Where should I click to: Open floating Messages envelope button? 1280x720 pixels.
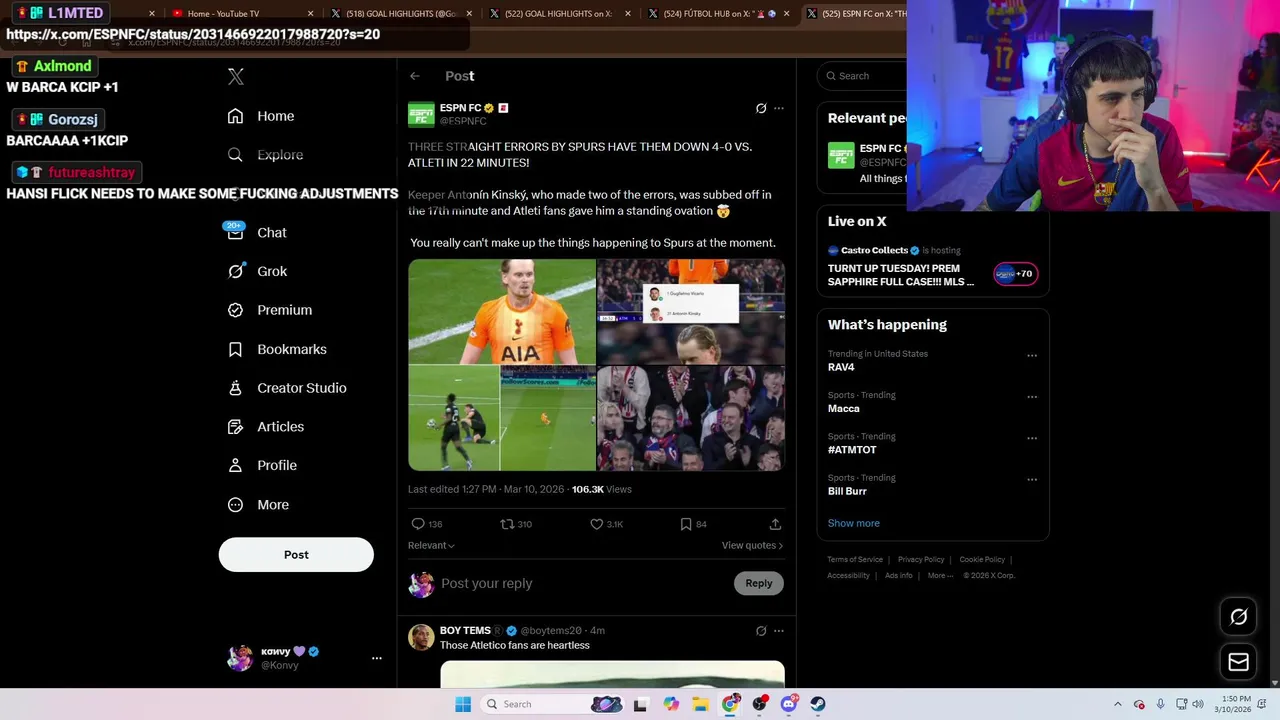[x=1239, y=662]
